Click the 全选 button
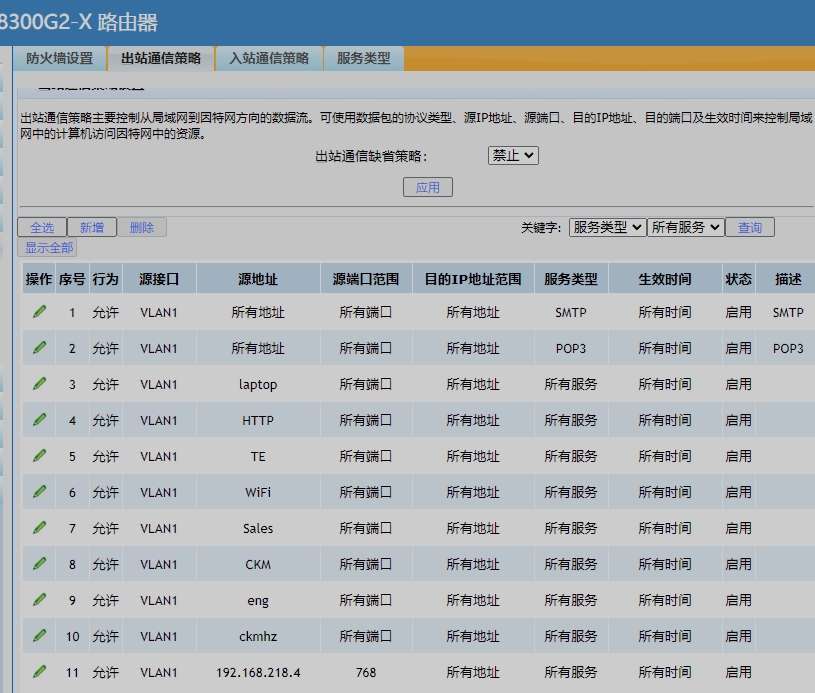 click(x=42, y=228)
